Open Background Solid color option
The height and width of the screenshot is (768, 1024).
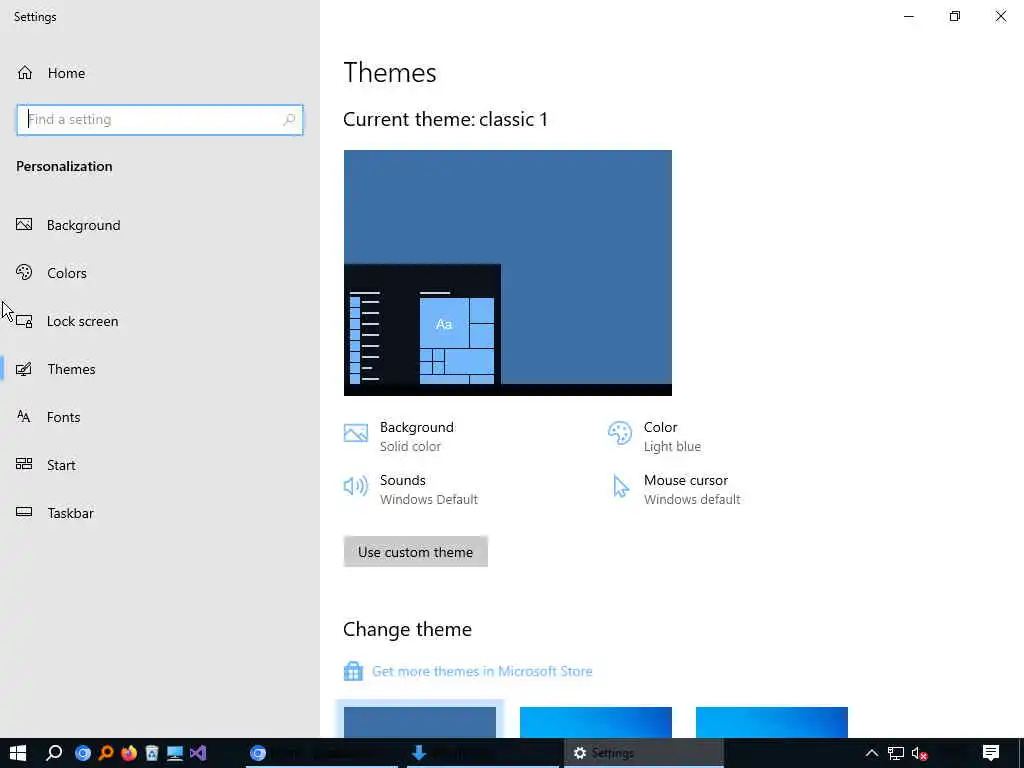(417, 436)
